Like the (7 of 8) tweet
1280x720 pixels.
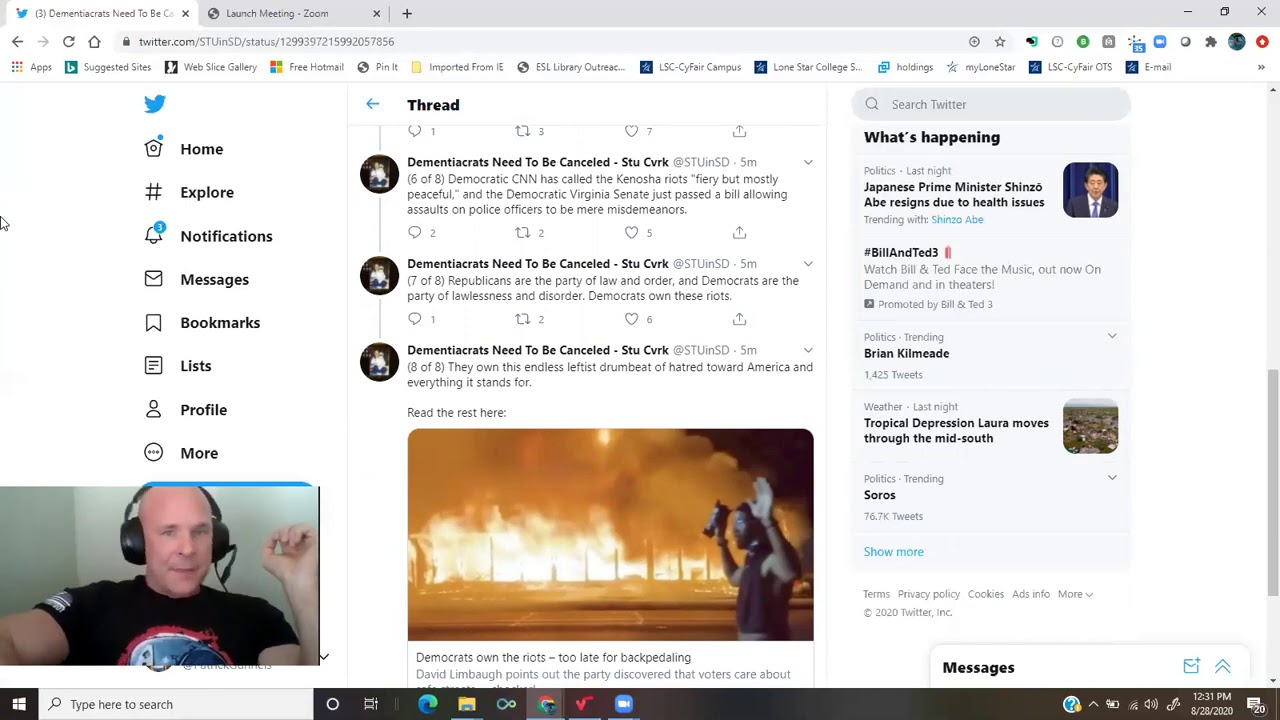[x=631, y=319]
